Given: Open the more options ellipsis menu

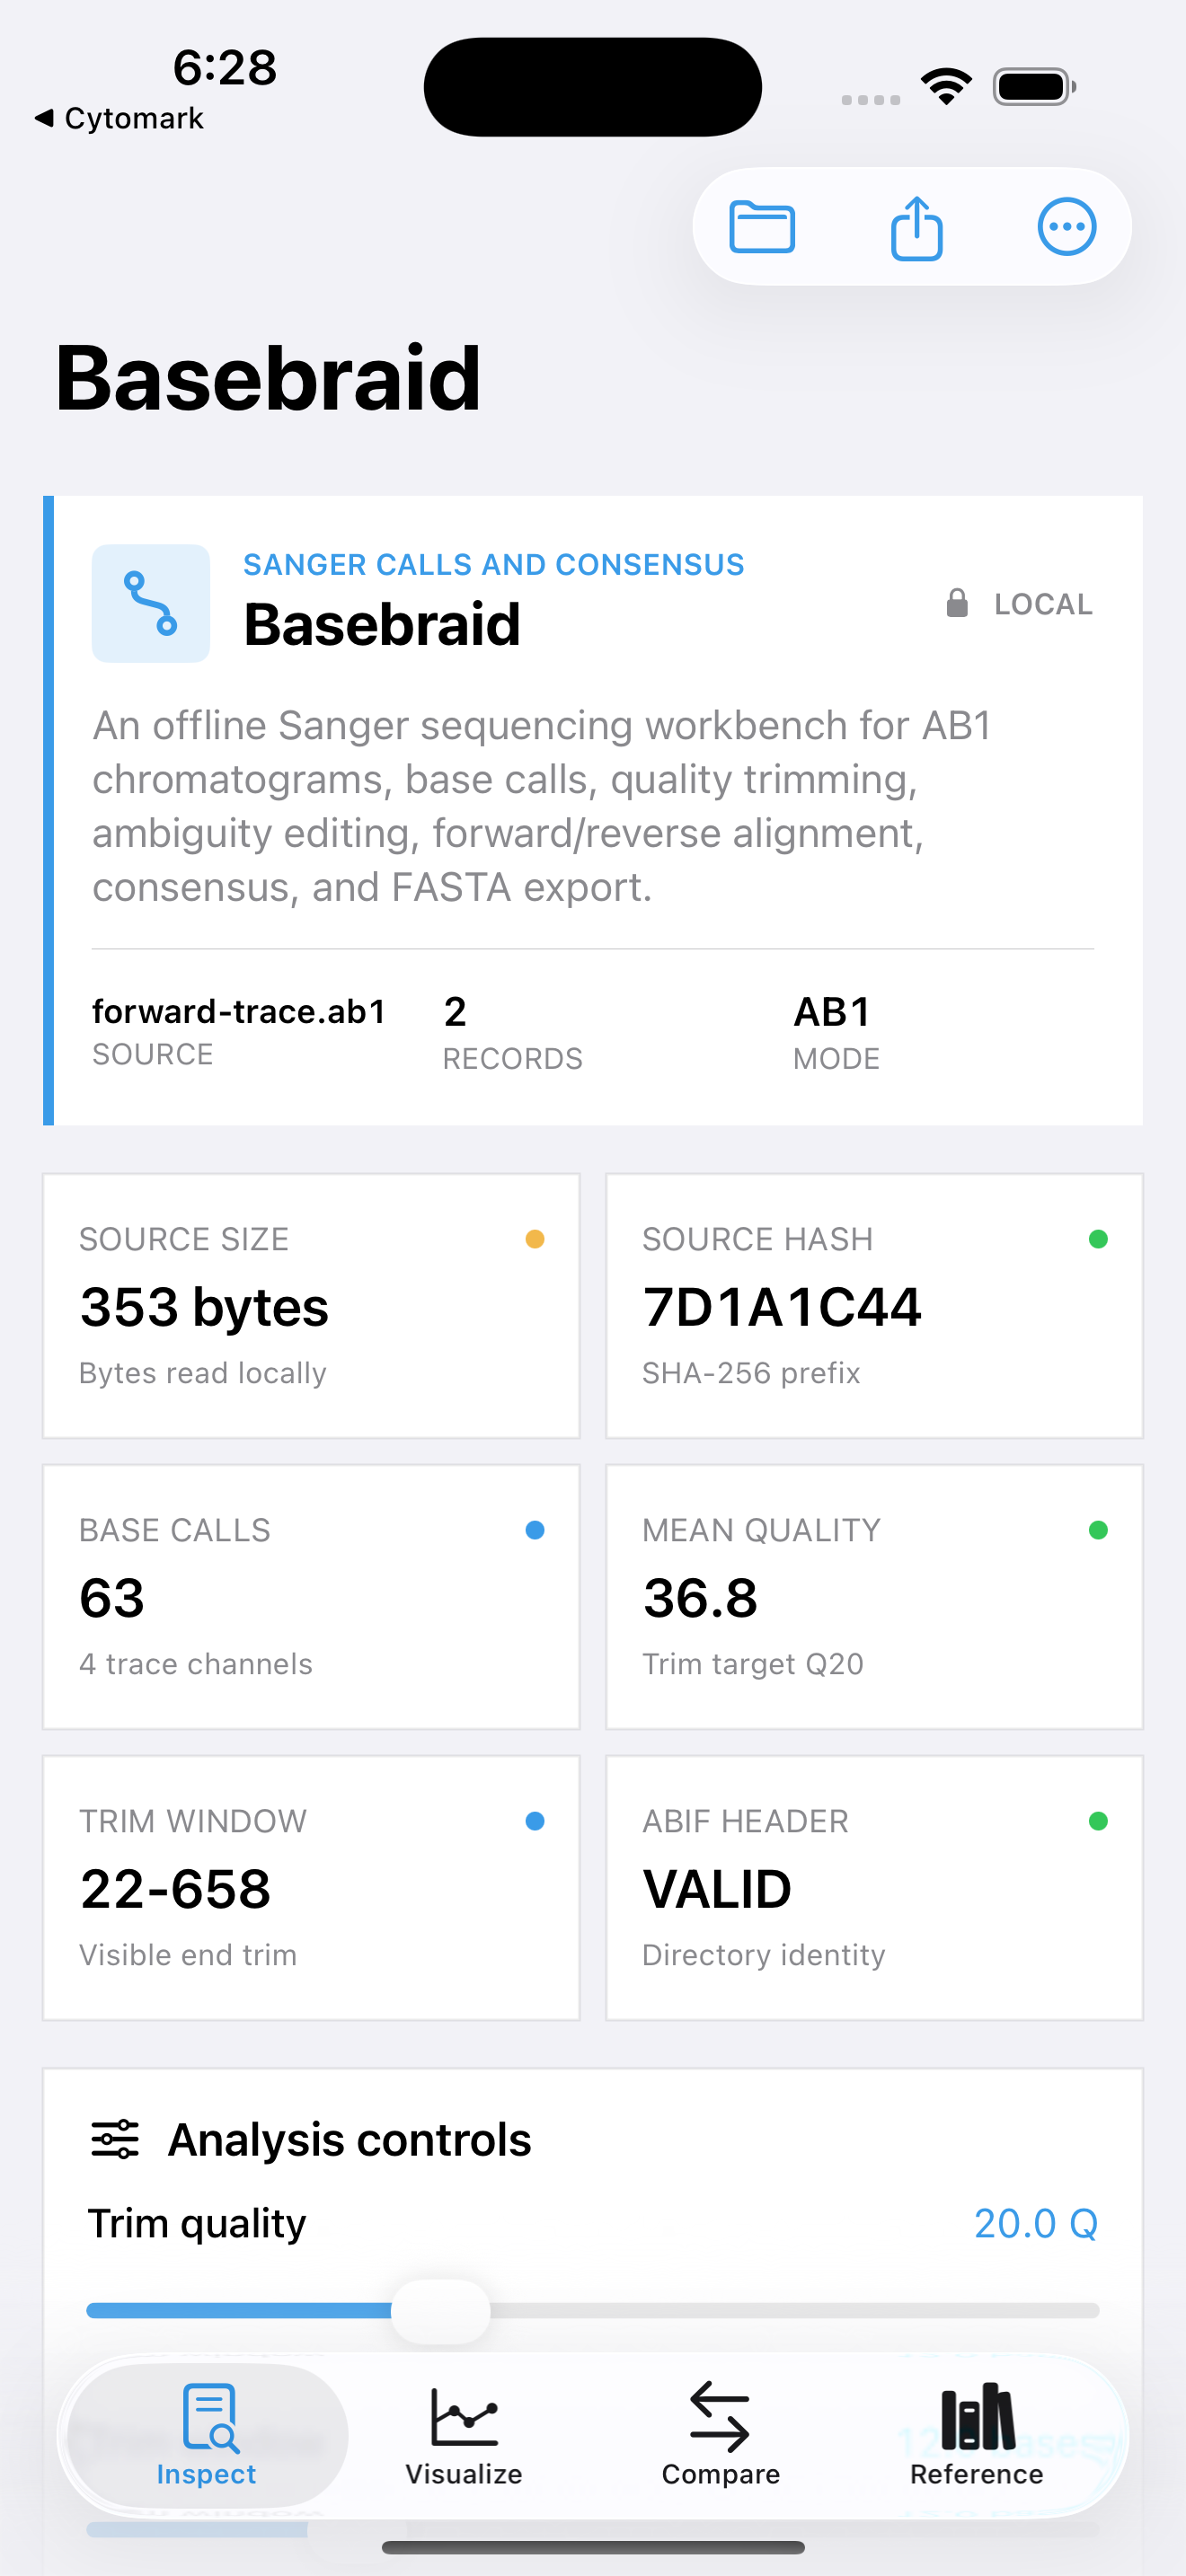Looking at the screenshot, I should point(1067,227).
